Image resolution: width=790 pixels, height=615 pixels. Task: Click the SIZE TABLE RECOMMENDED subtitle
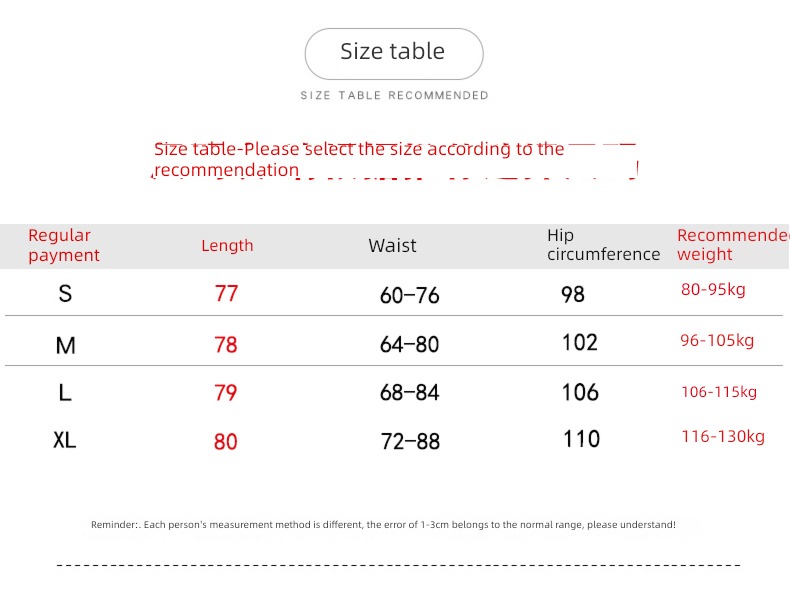[394, 96]
